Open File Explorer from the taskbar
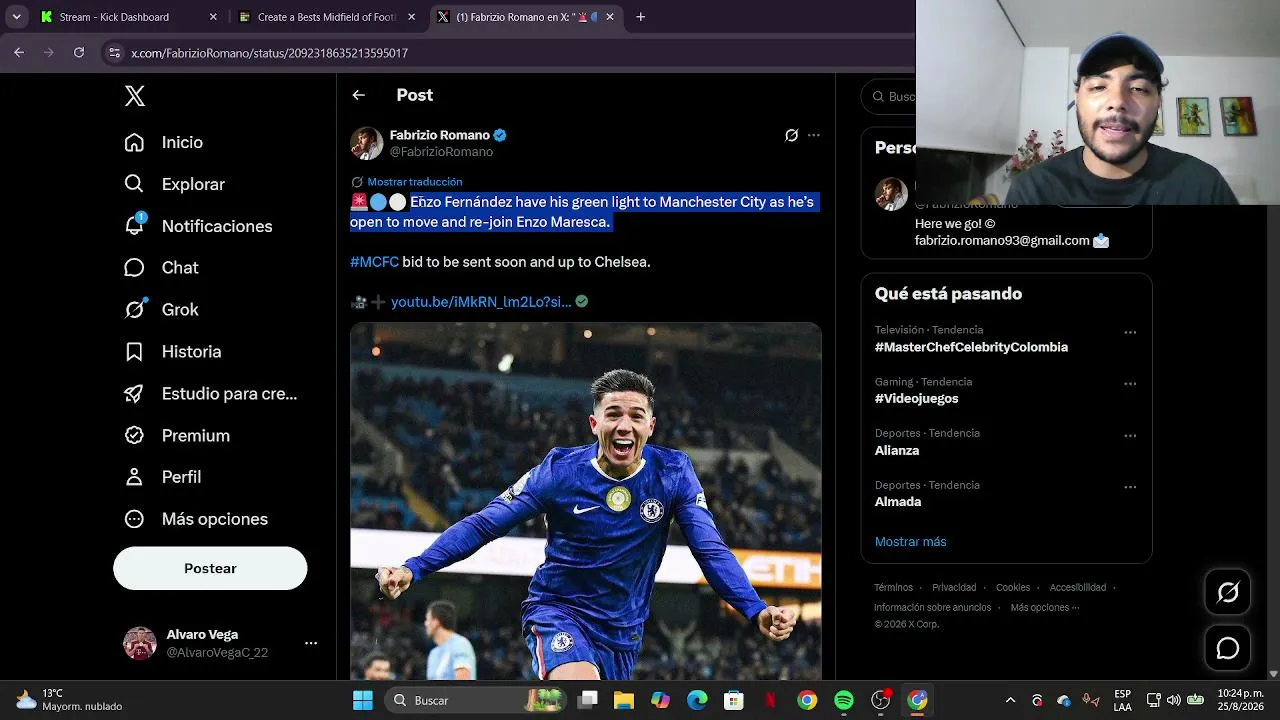The image size is (1280, 720). pos(623,700)
